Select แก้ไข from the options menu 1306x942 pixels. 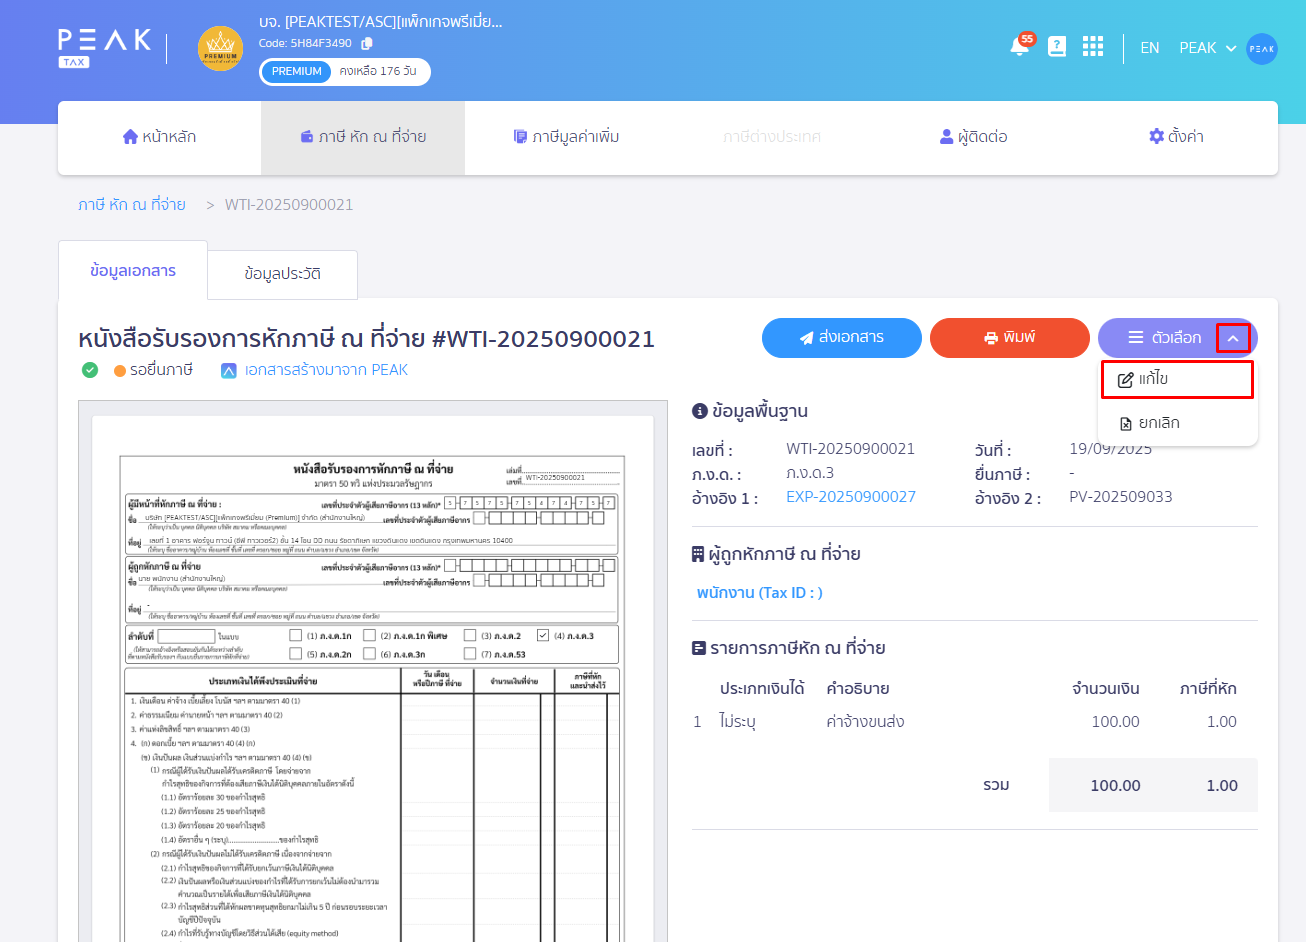click(1177, 379)
